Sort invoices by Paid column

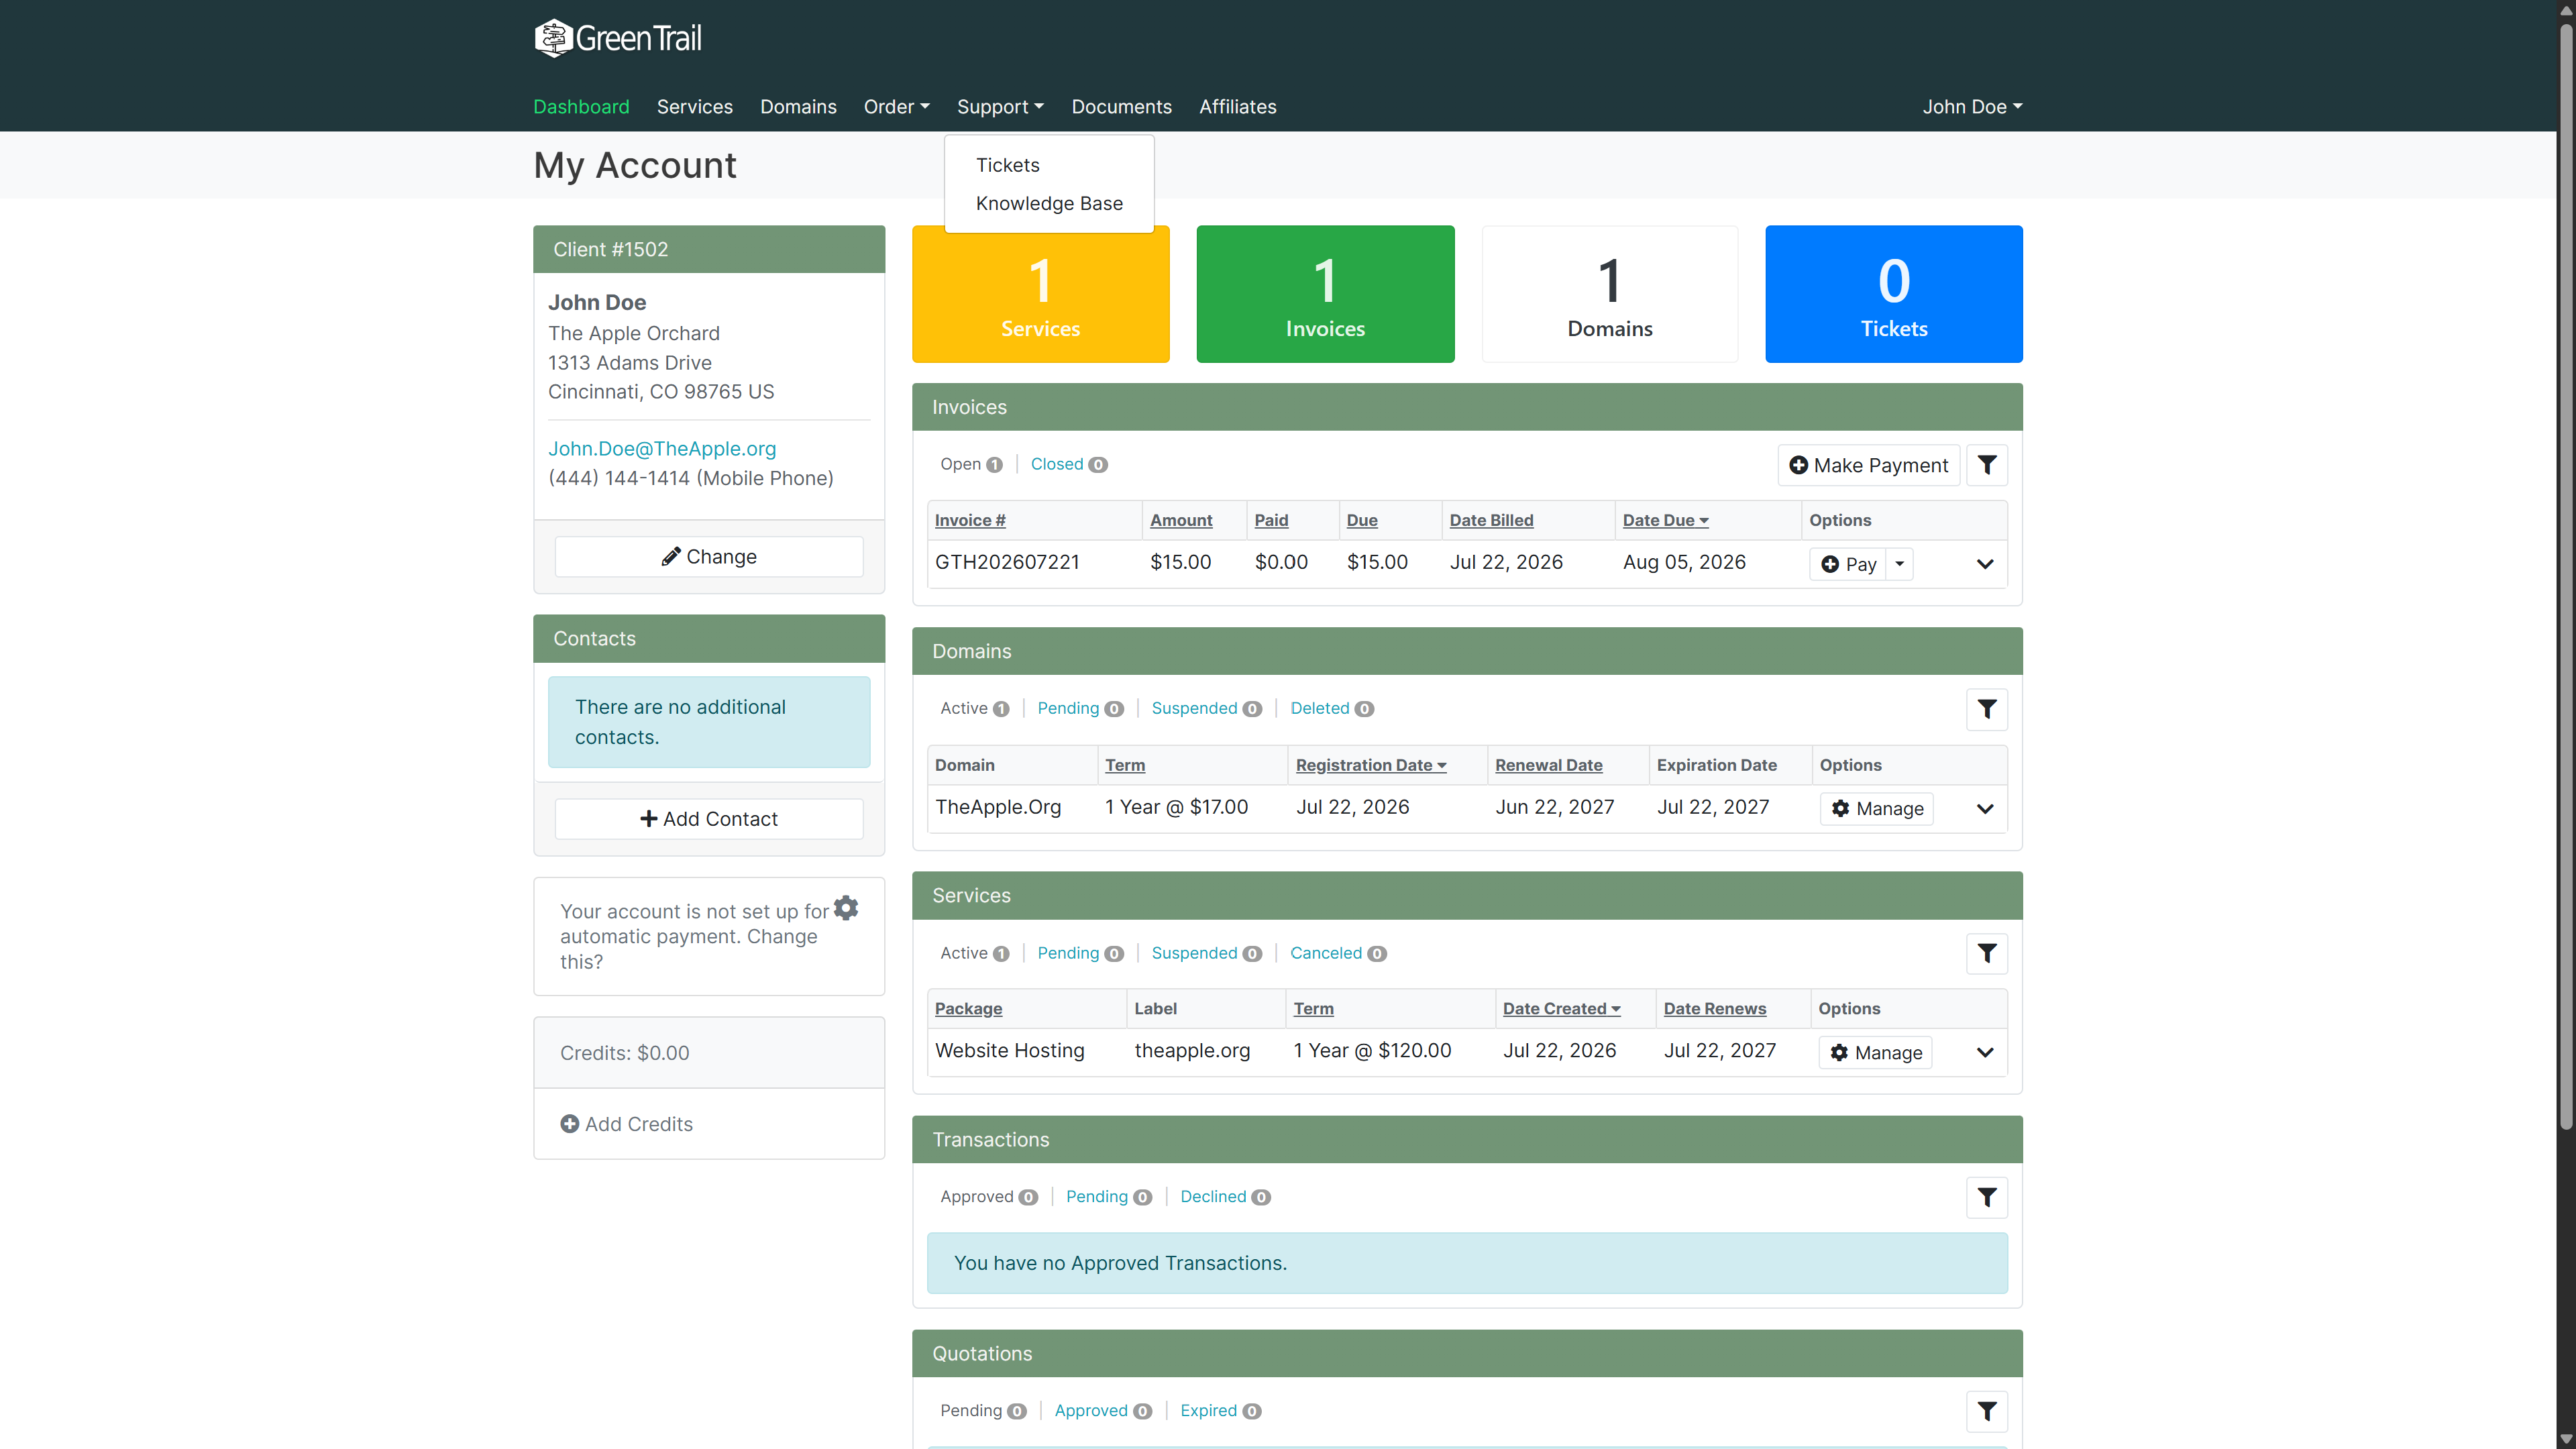click(x=1271, y=520)
